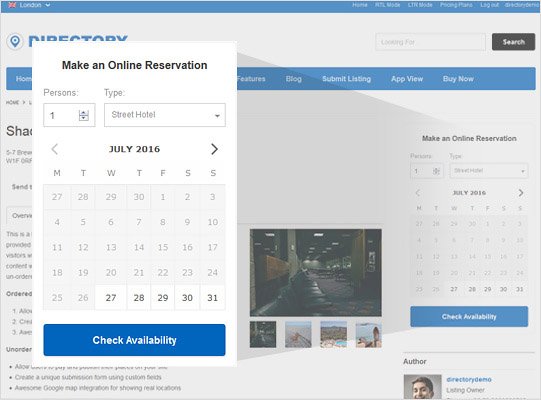Open the Submit Listing menu item

point(346,79)
